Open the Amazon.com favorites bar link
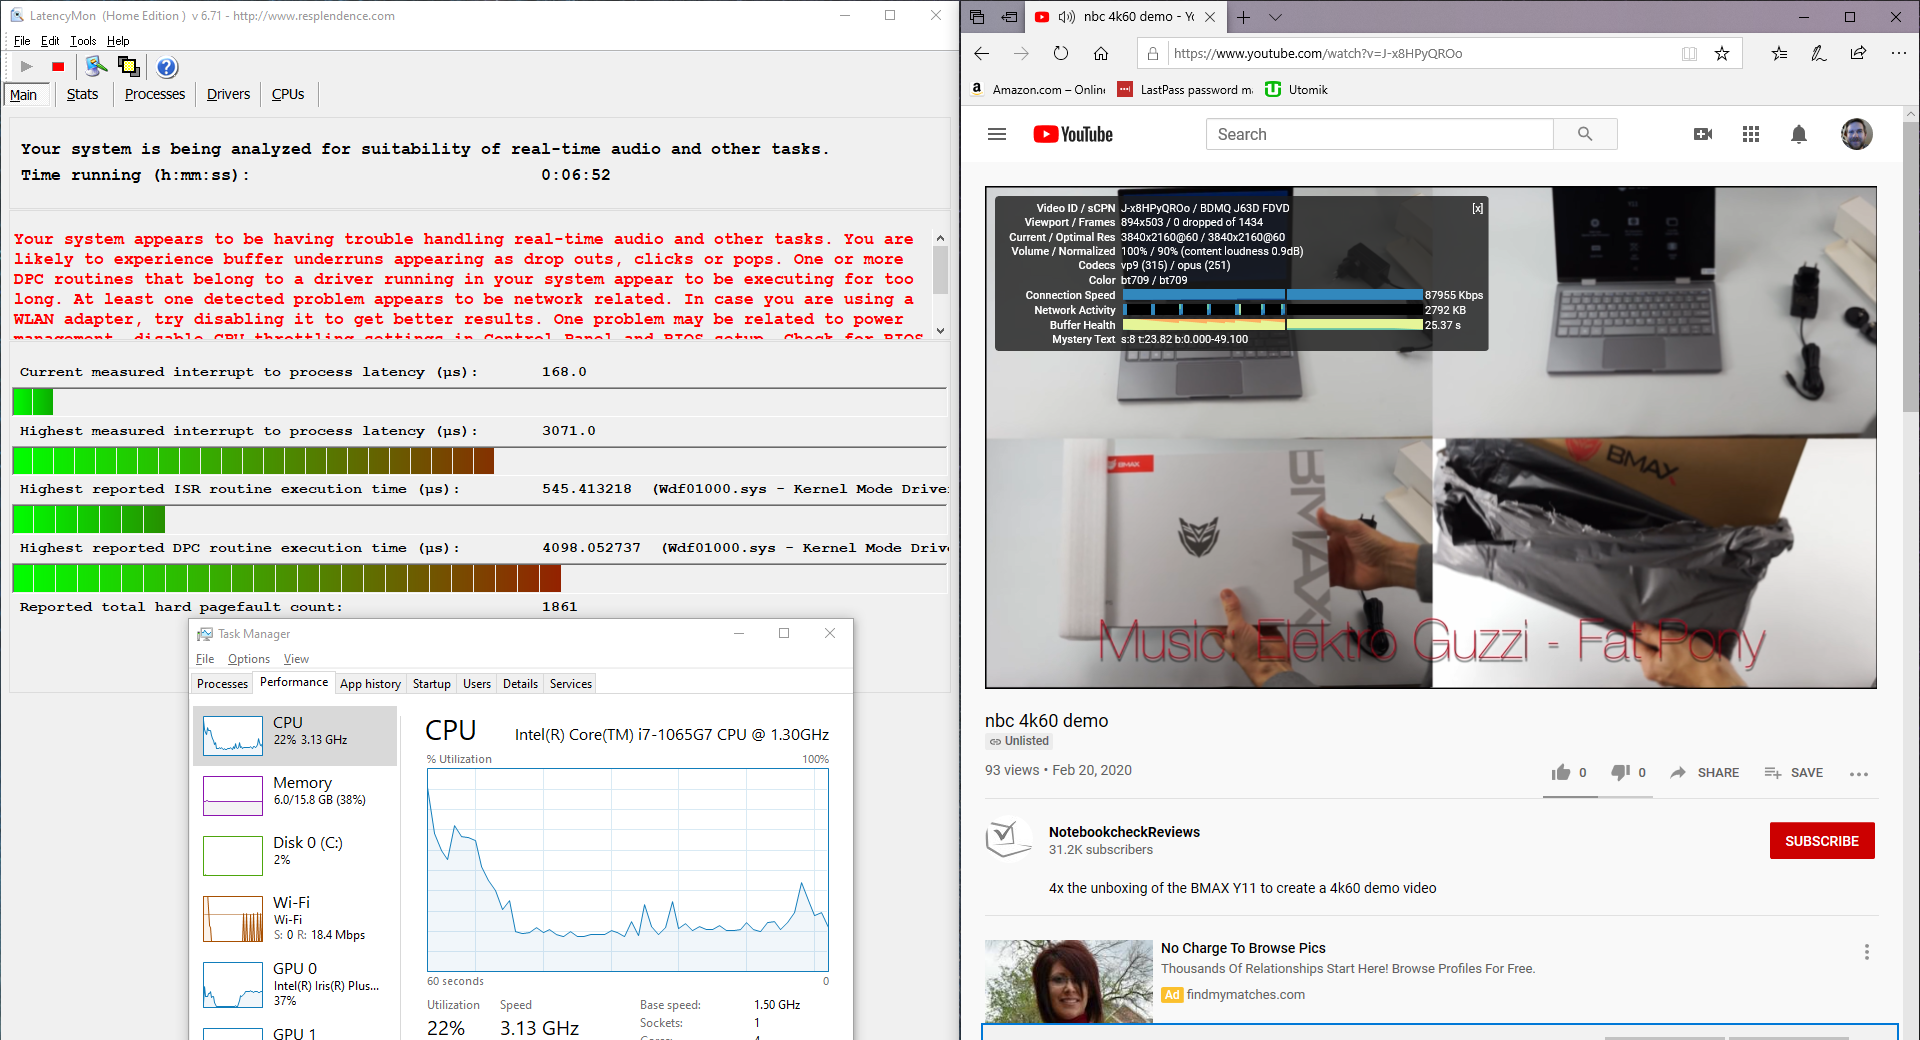 point(1038,90)
